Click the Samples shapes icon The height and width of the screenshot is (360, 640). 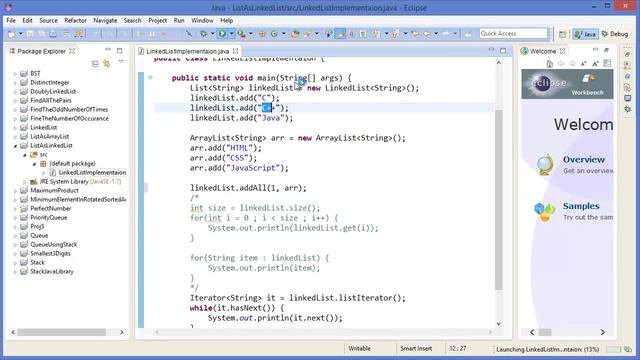(x=544, y=212)
